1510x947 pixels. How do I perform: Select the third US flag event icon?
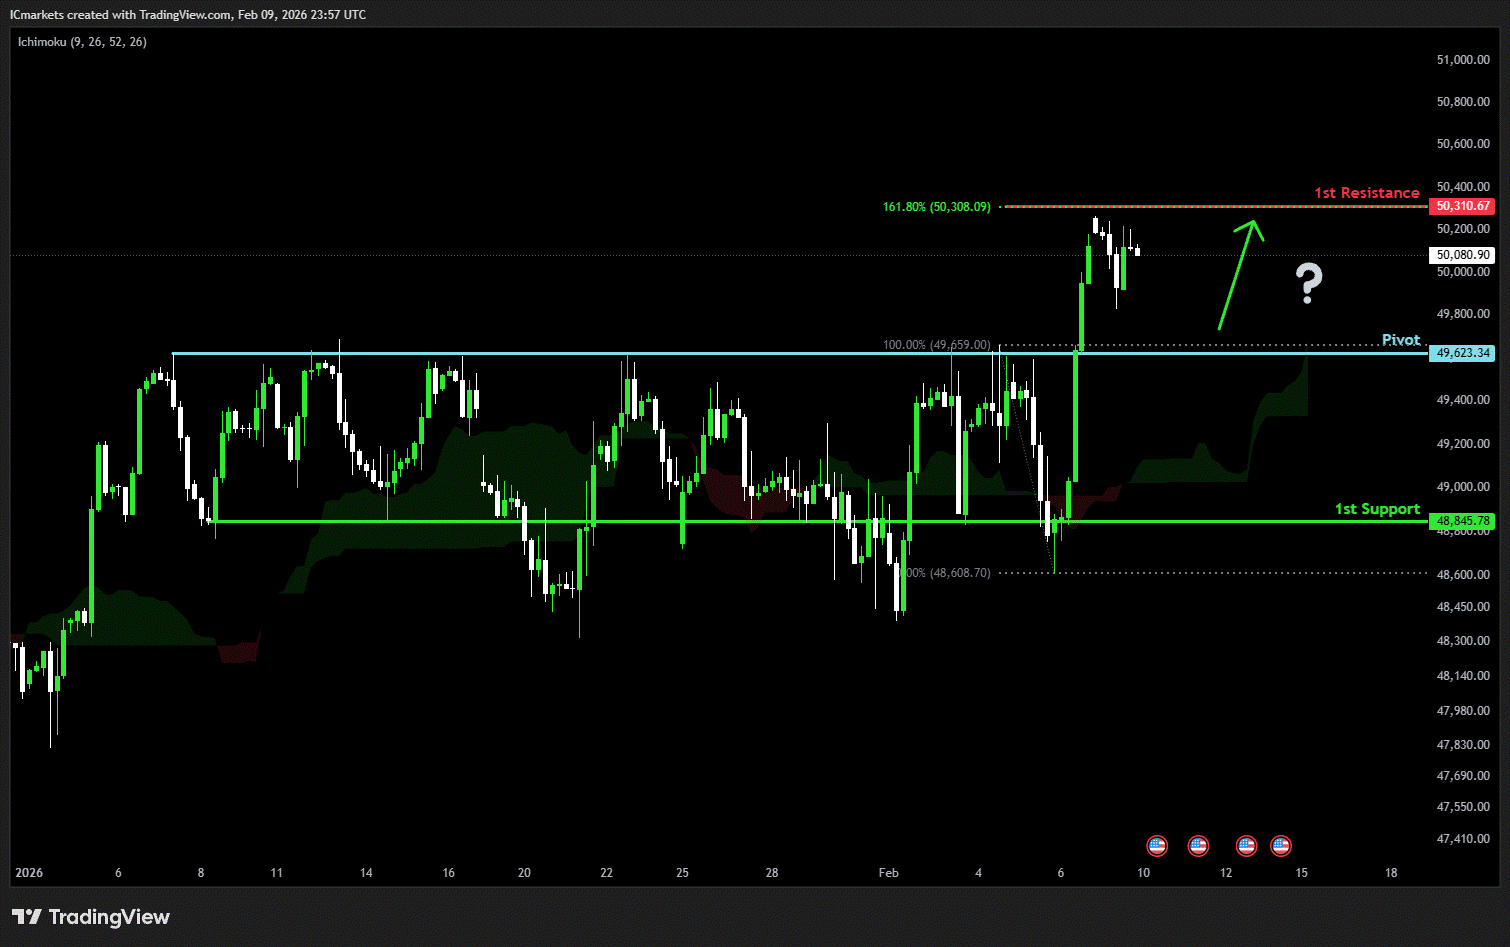(1246, 846)
